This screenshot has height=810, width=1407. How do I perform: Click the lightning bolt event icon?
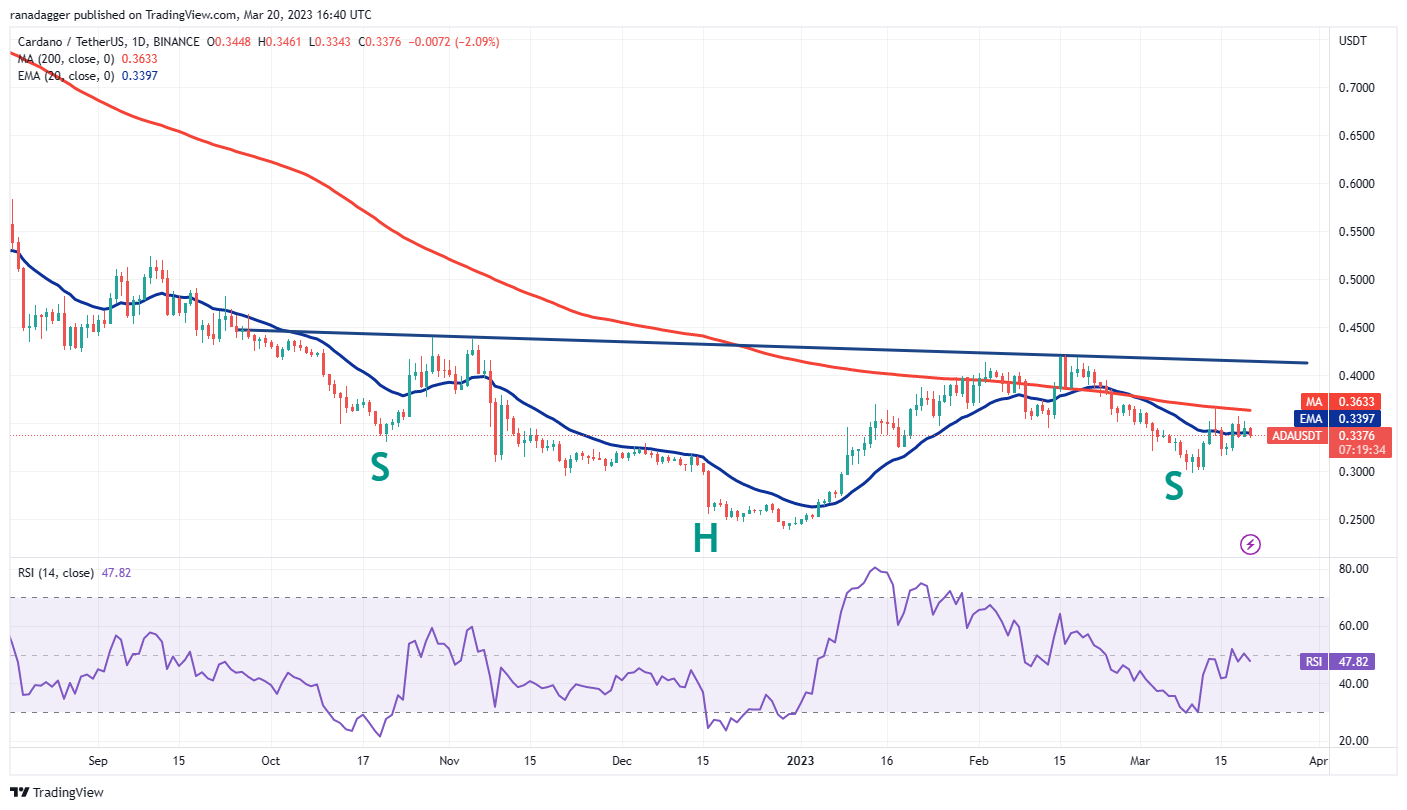point(1250,544)
